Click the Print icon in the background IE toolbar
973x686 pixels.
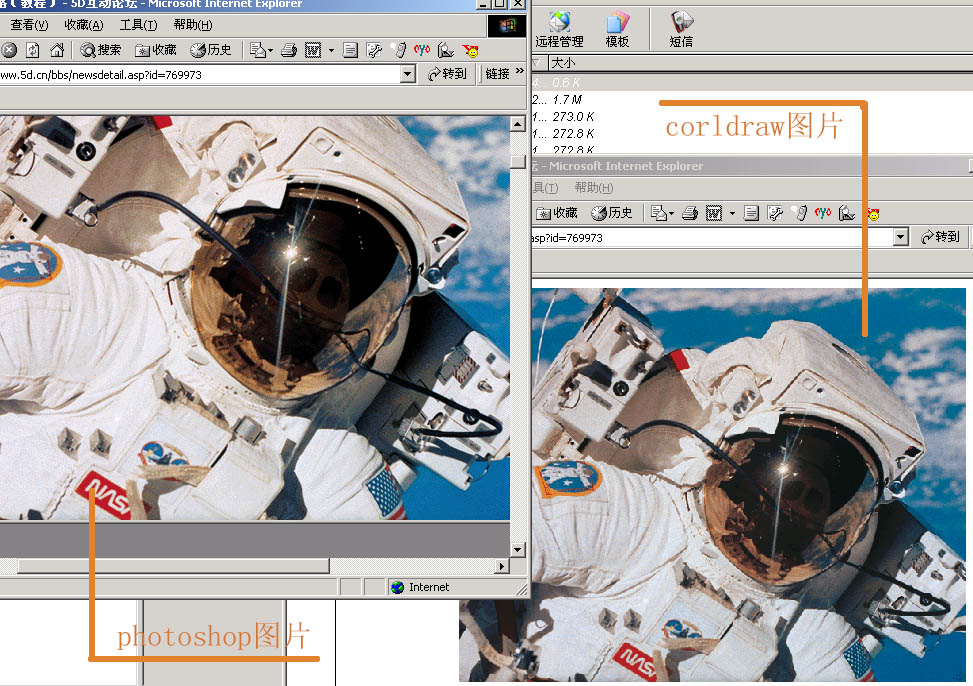pyautogui.click(x=689, y=214)
